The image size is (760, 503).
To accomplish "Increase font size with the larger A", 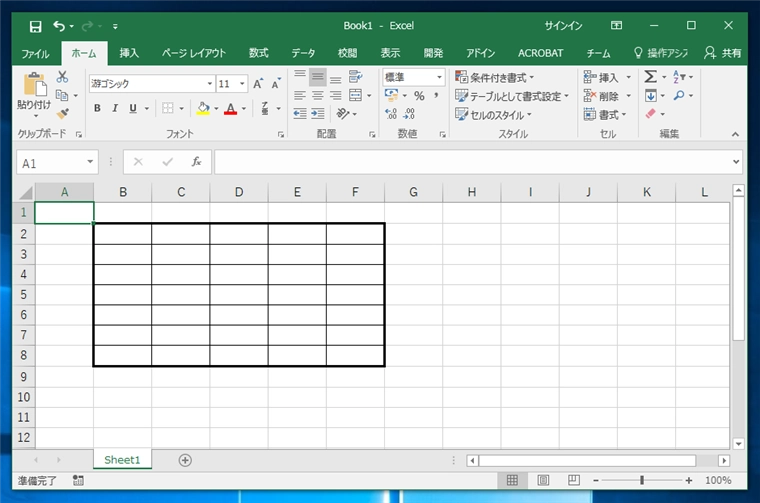I will 258,83.
